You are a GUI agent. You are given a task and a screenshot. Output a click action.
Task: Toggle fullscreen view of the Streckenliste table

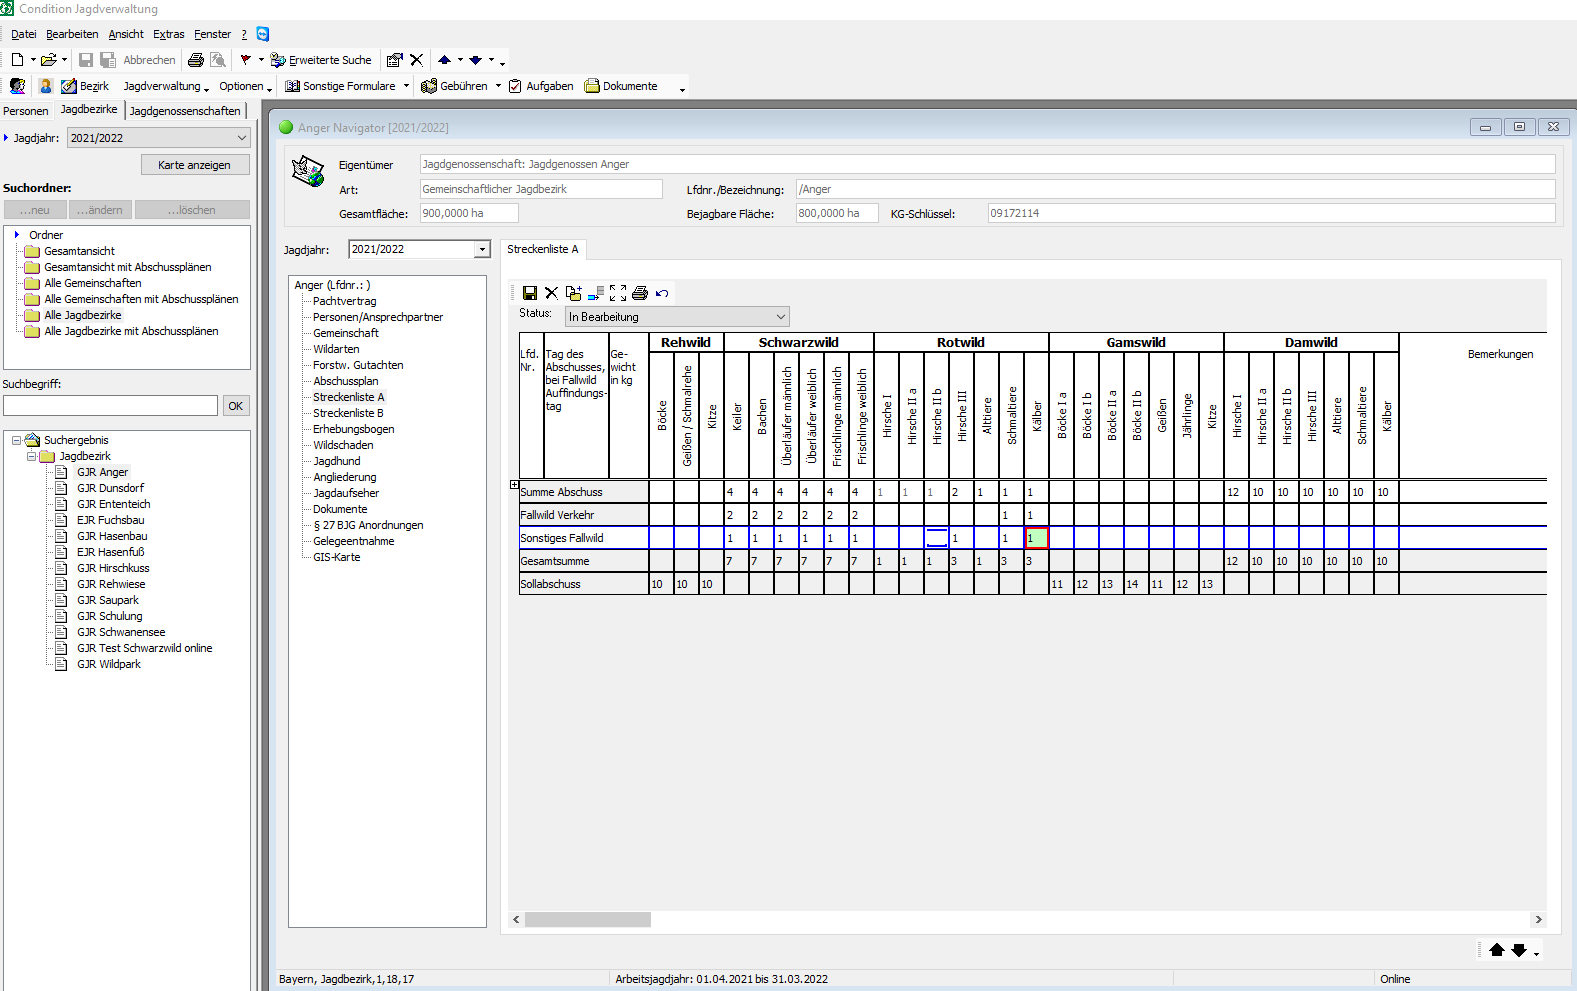618,293
